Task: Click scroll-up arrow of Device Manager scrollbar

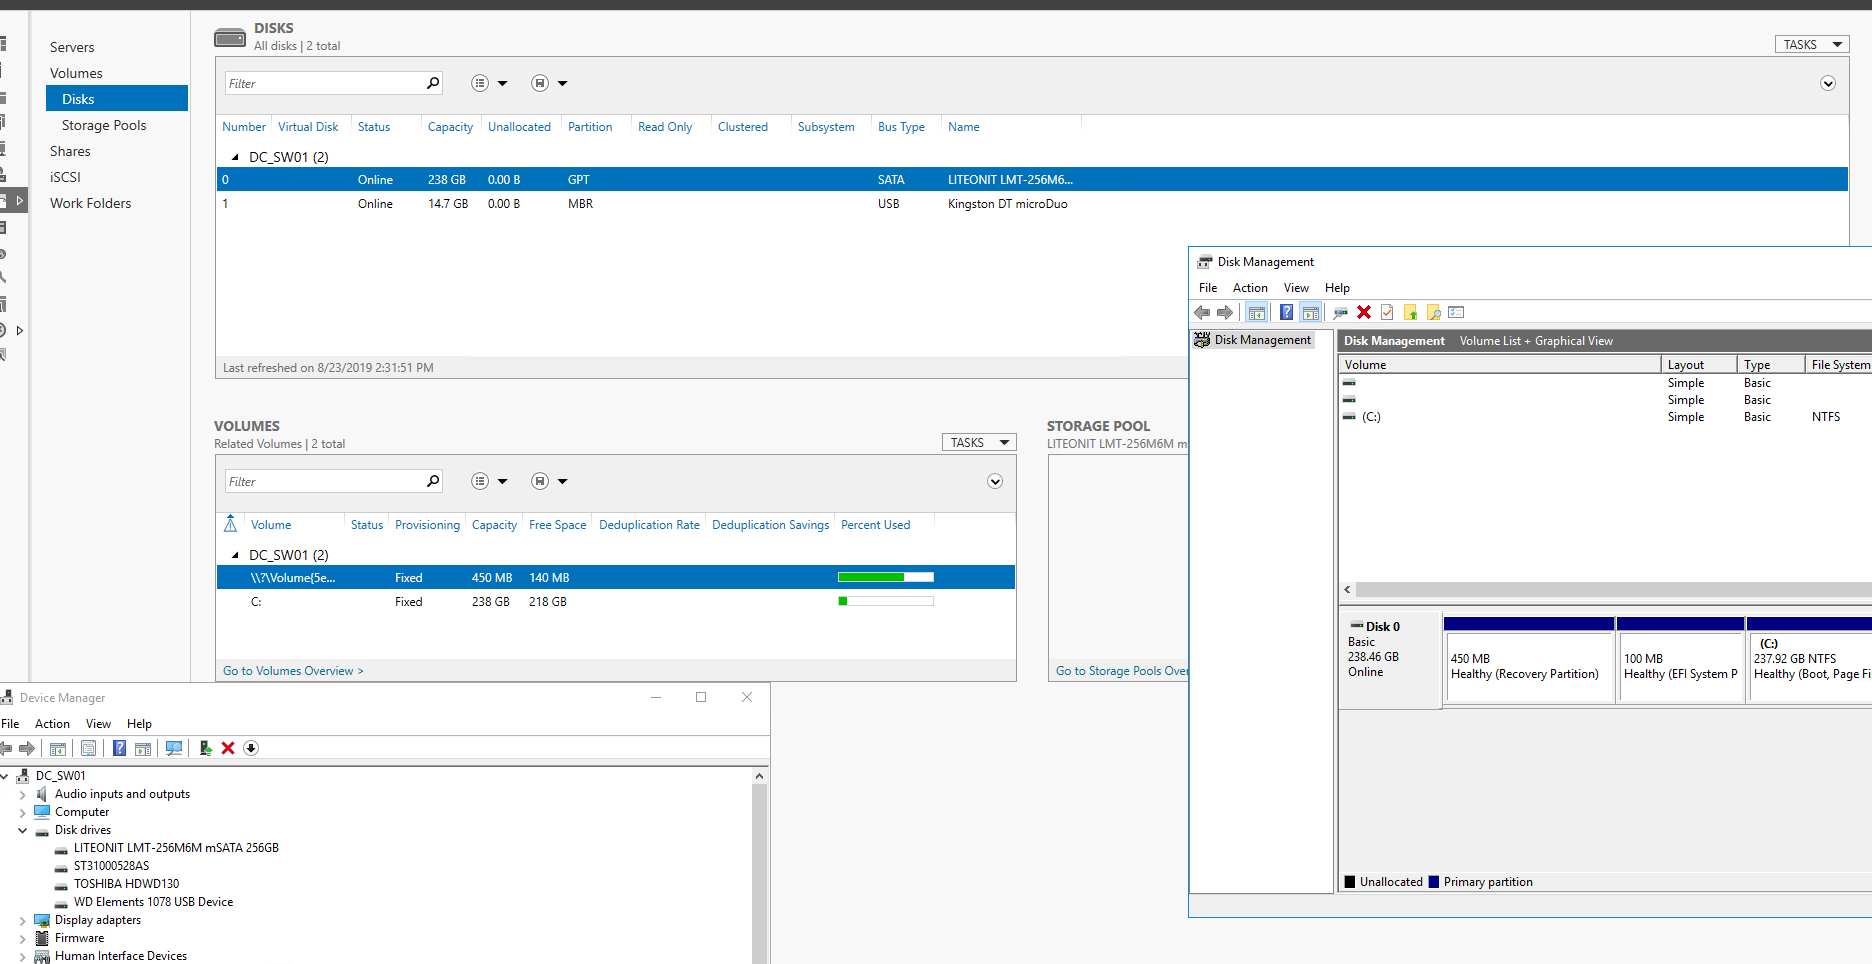Action: pos(760,776)
